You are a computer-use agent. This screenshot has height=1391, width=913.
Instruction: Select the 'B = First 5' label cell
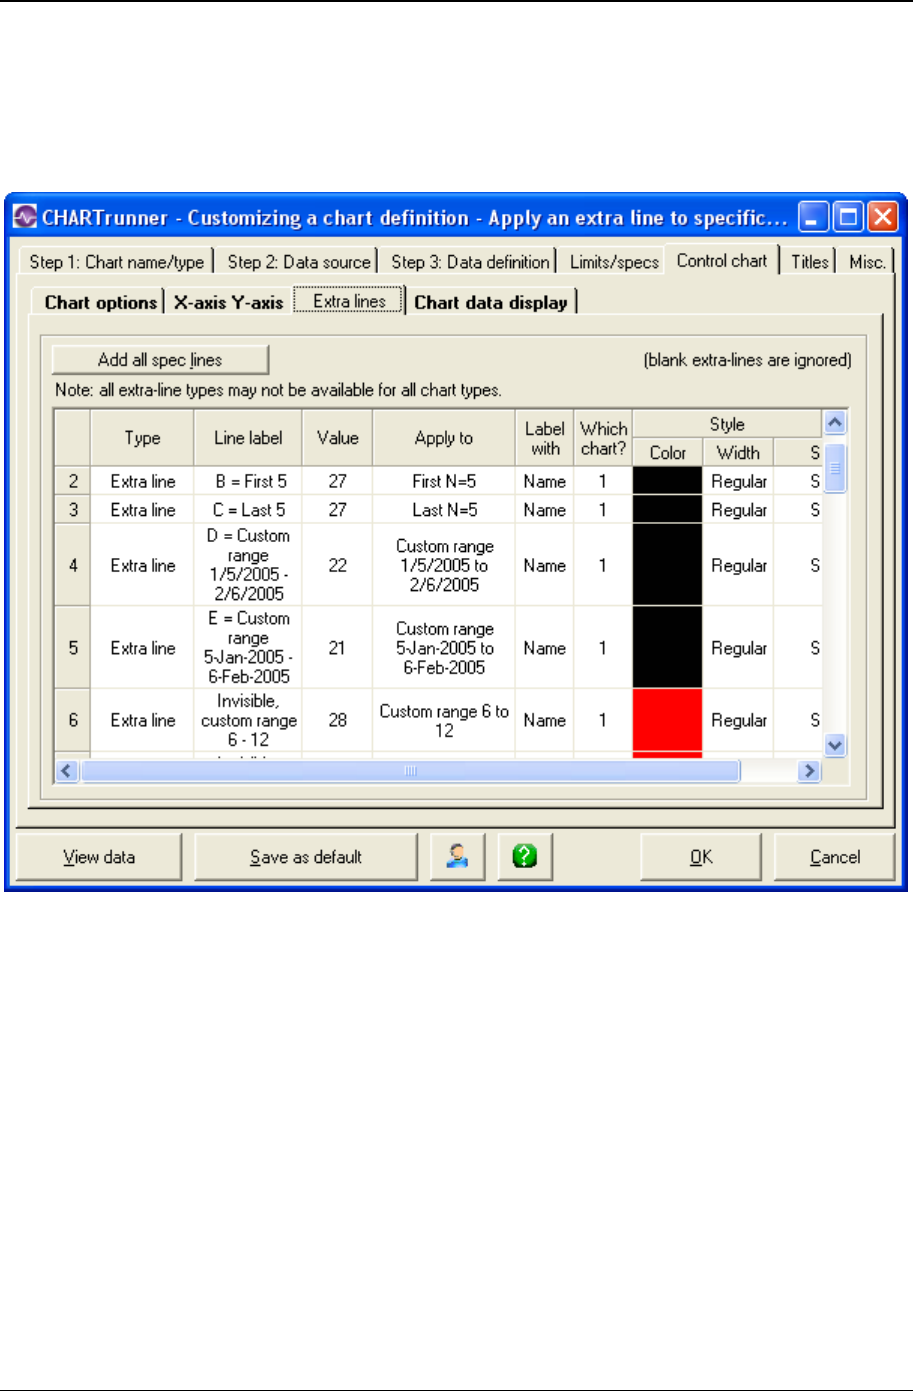pyautogui.click(x=248, y=481)
